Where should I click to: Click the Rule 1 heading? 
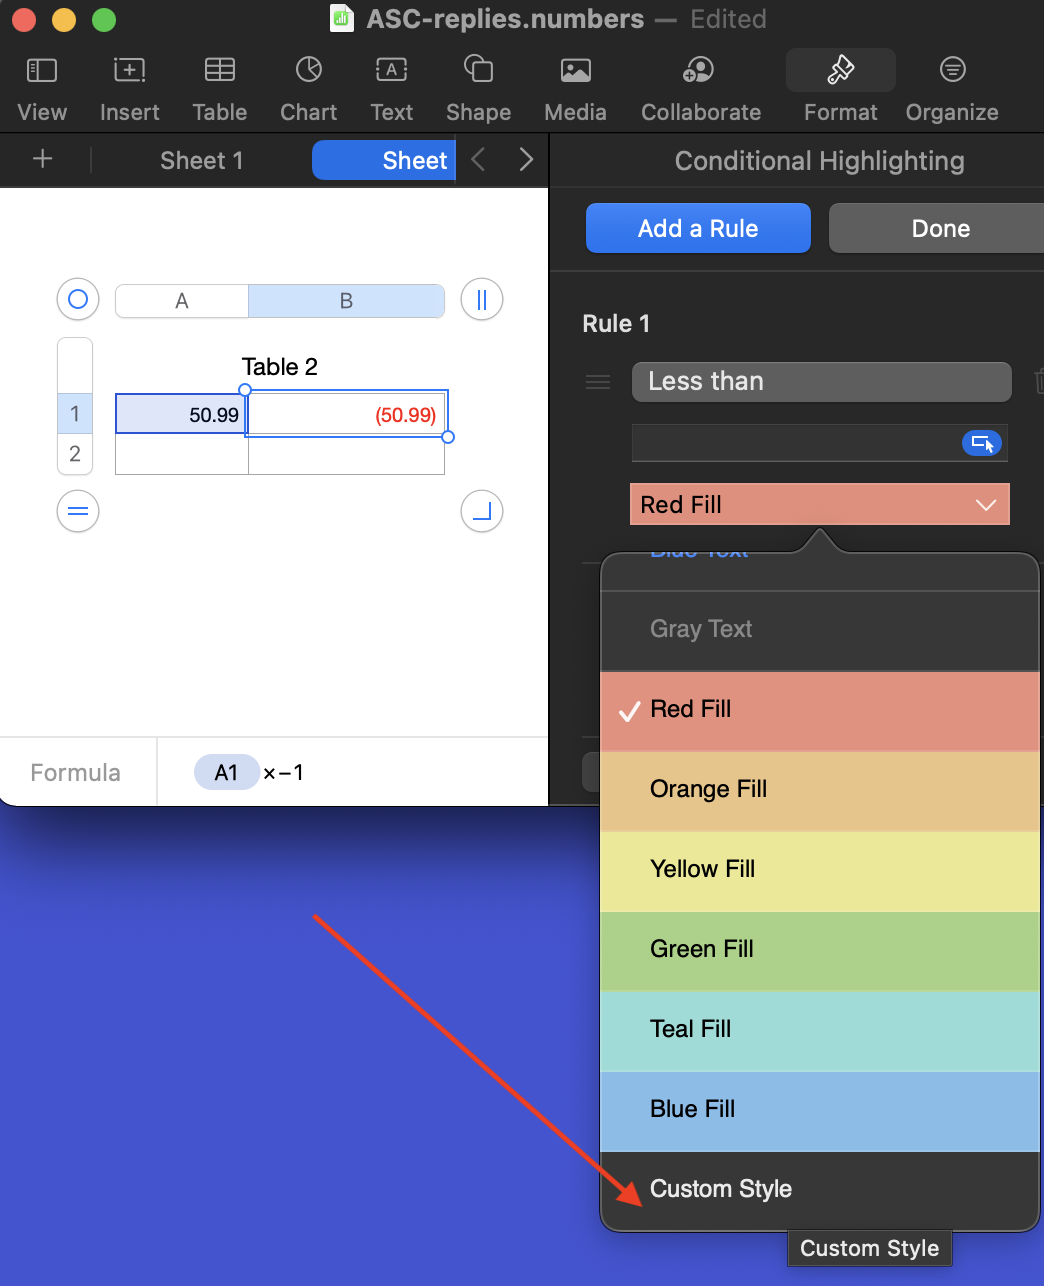tap(616, 324)
